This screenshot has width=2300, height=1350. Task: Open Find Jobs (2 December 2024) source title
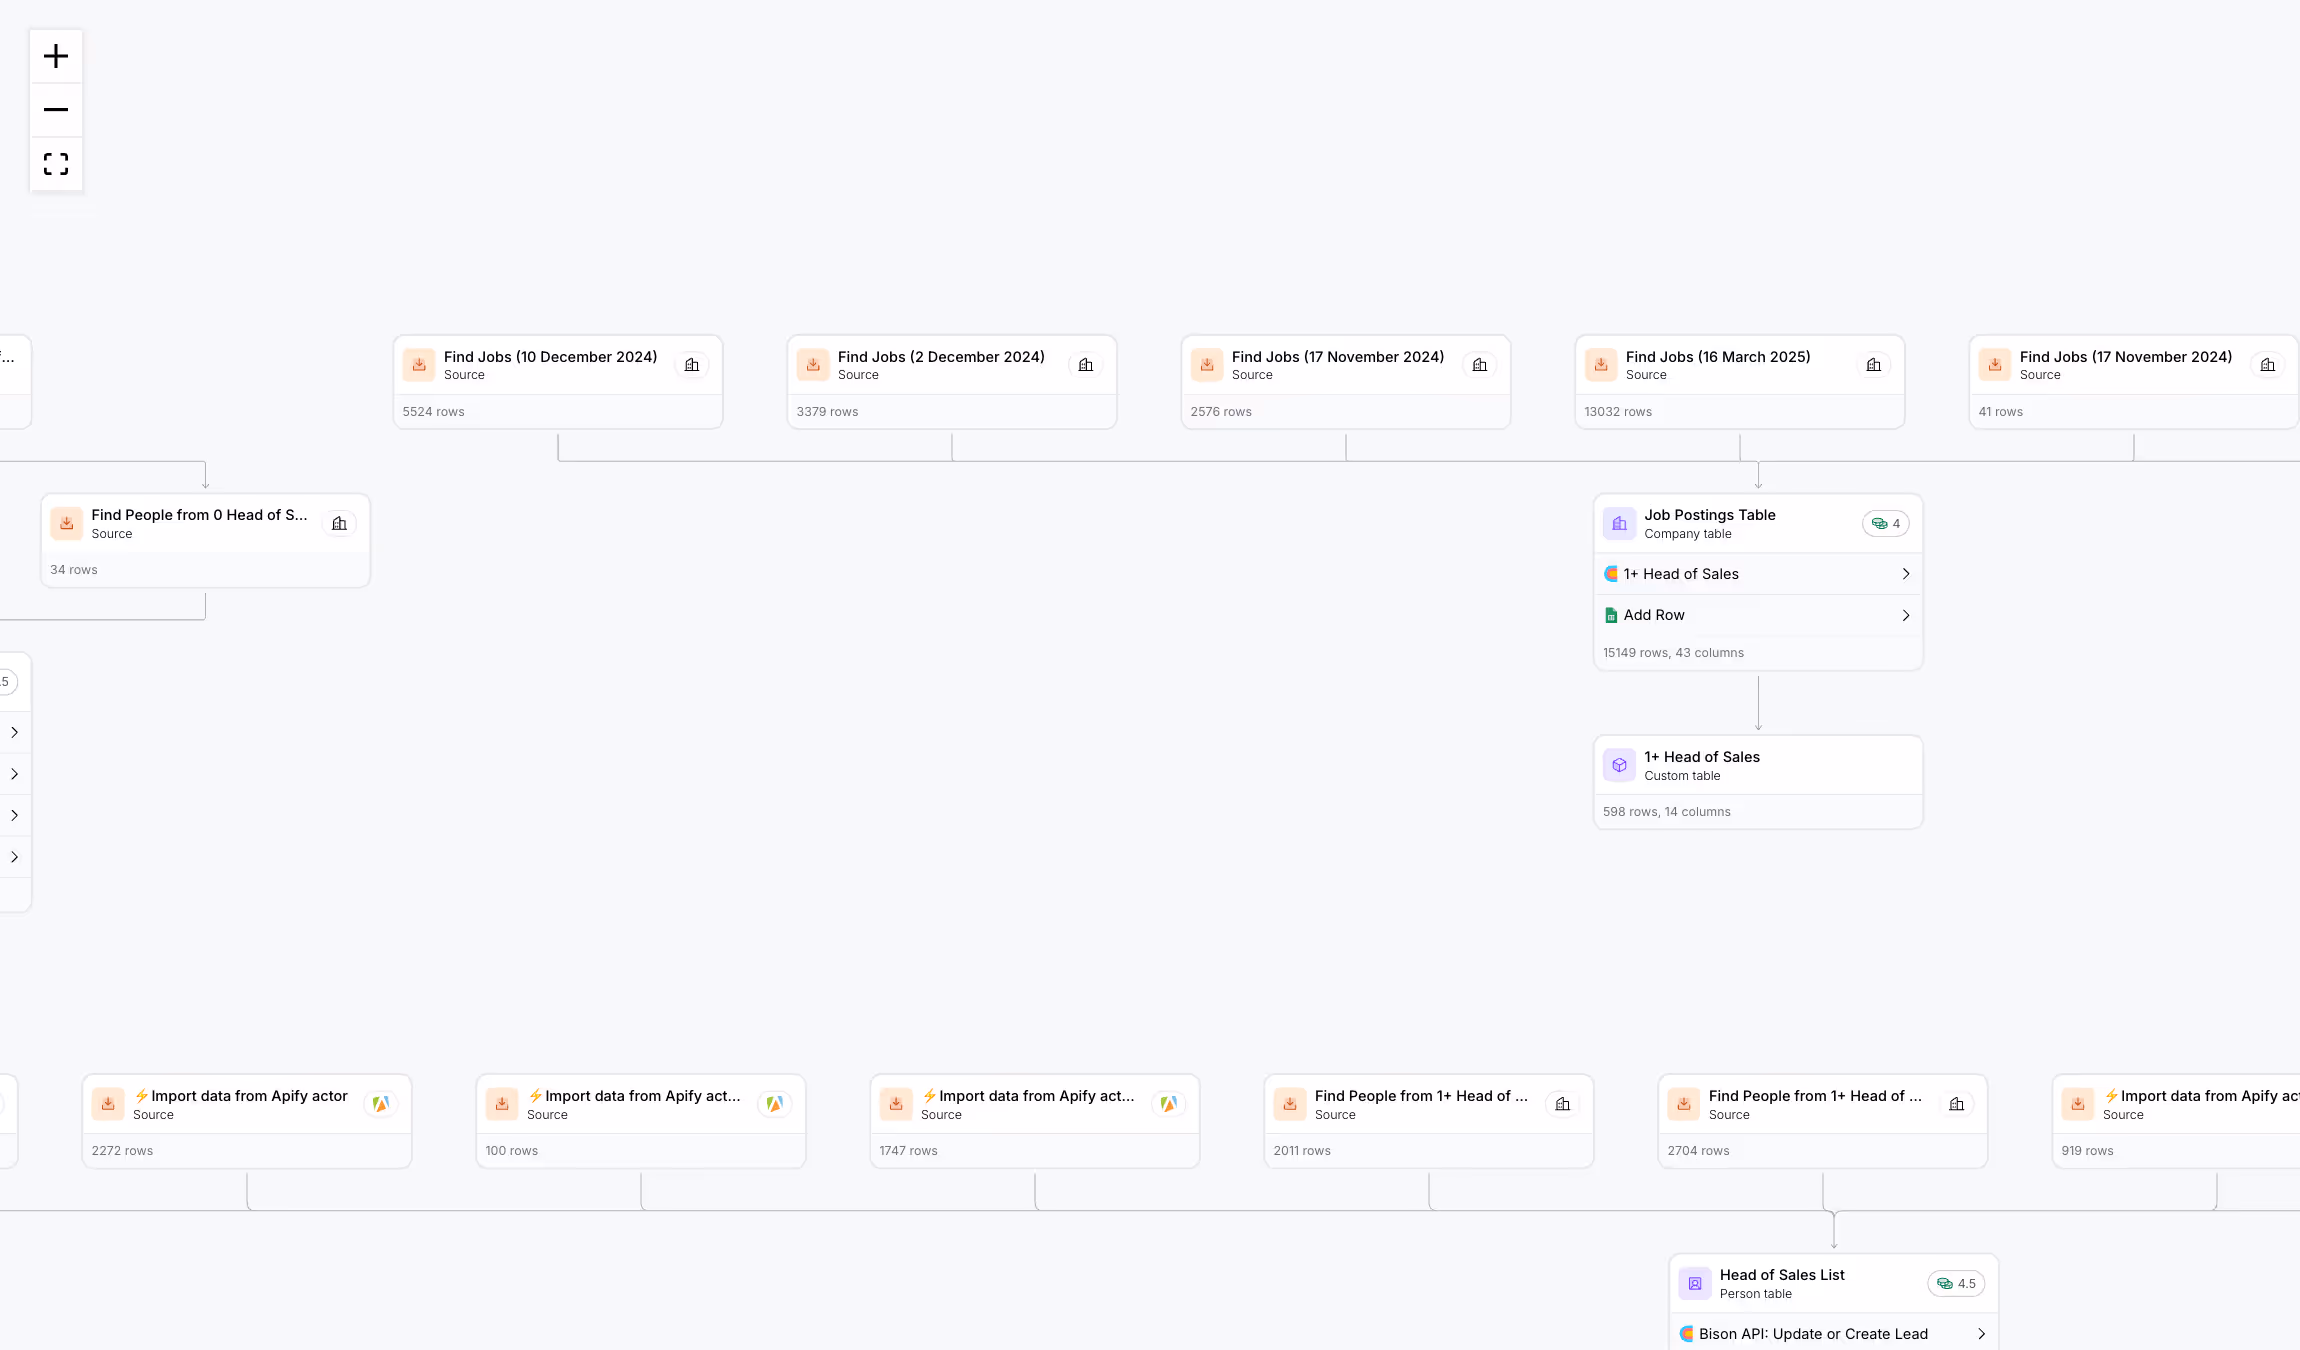click(x=941, y=357)
